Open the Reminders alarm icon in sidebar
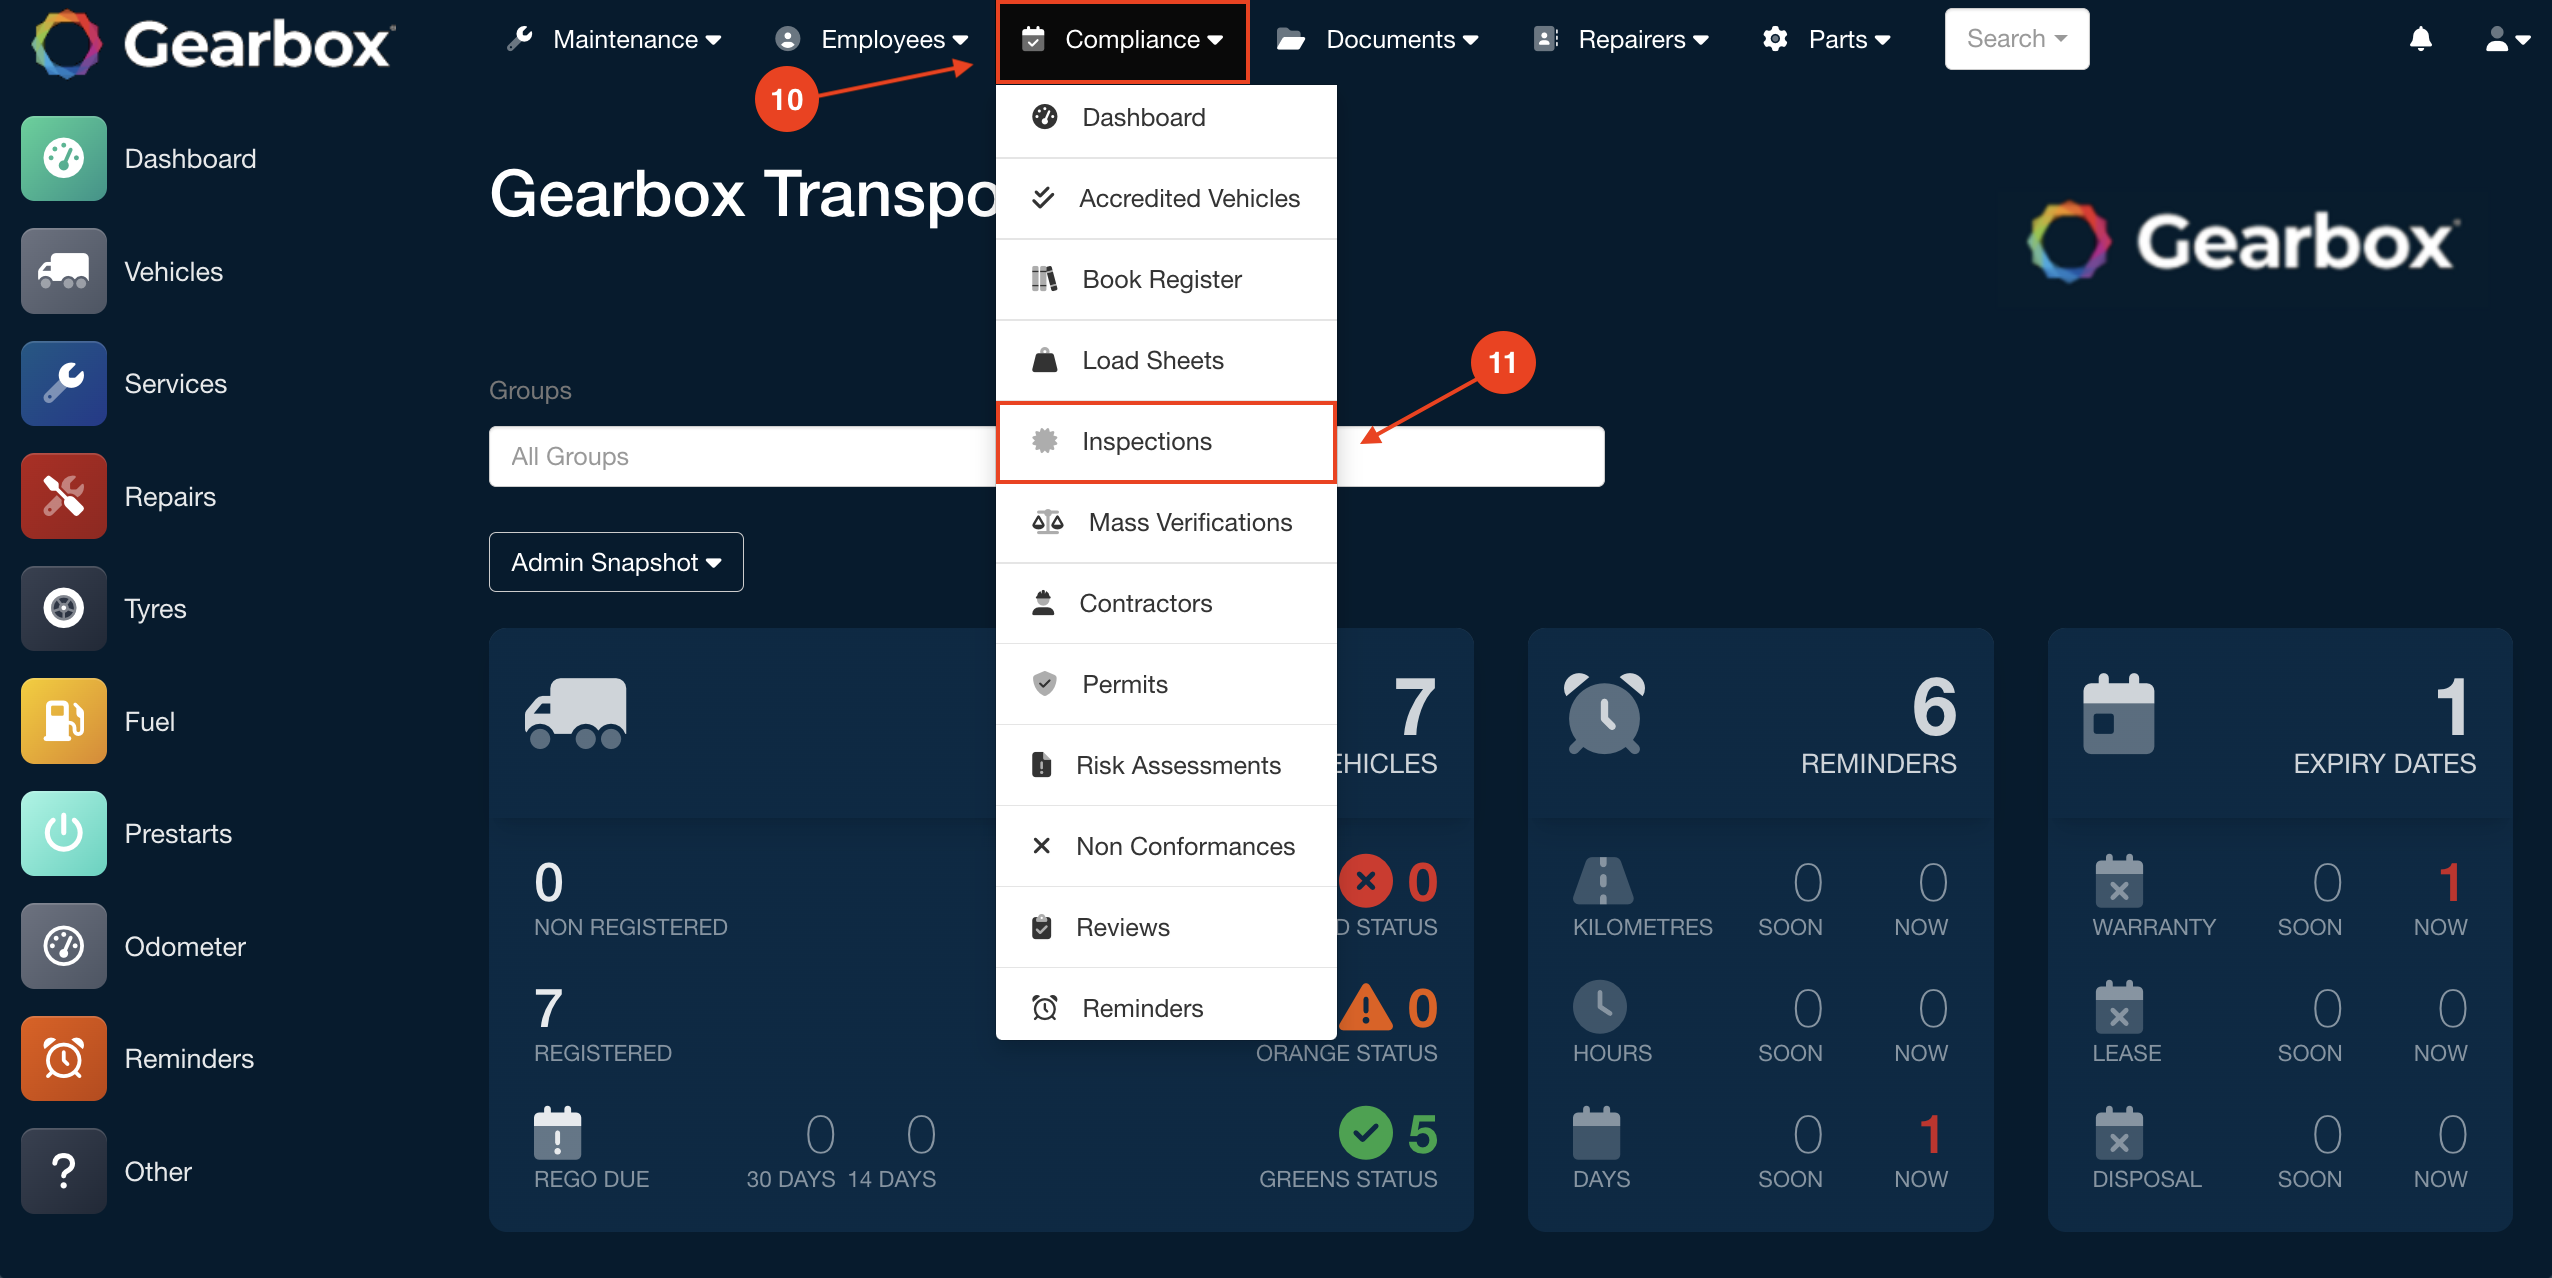 point(64,1058)
